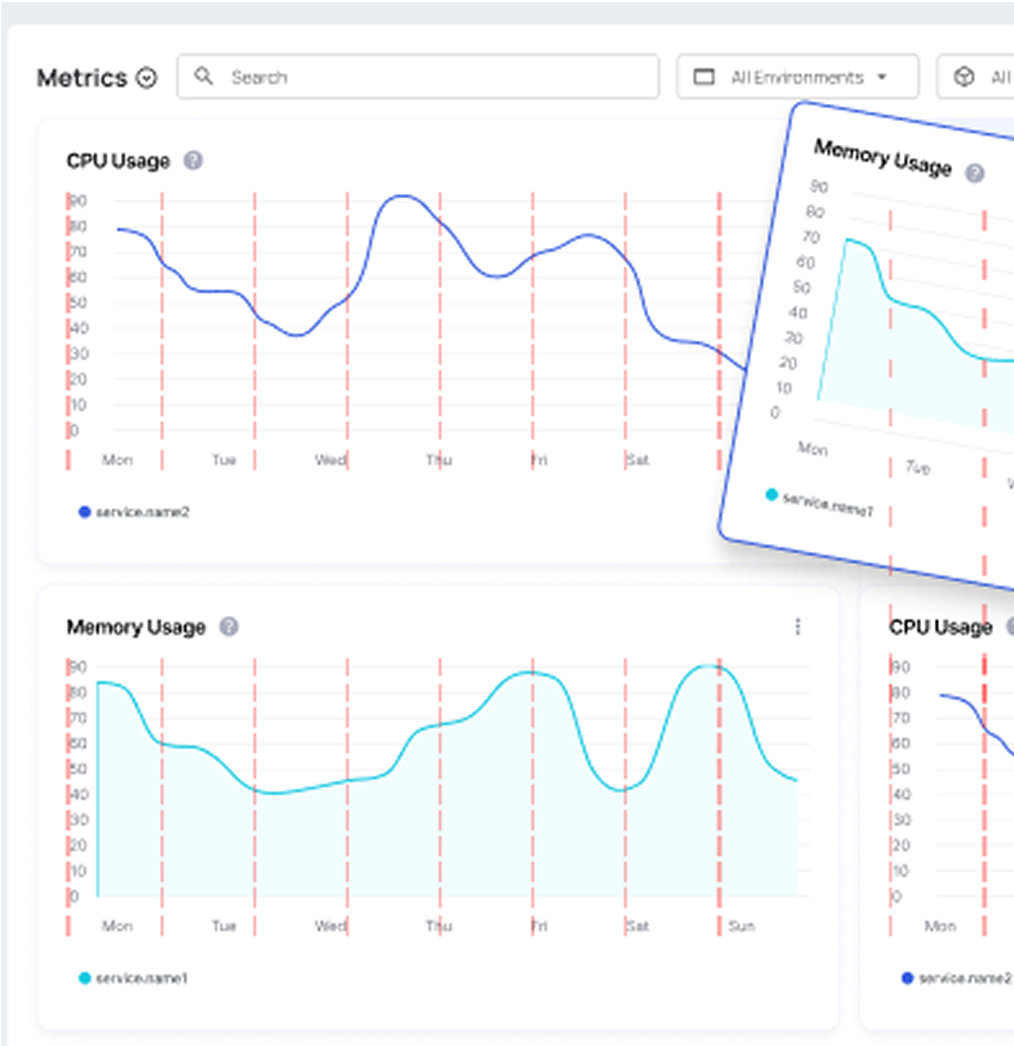Image resolution: width=1014 pixels, height=1046 pixels.
Task: Click the top CPU Usage chart title
Action: [x=118, y=161]
